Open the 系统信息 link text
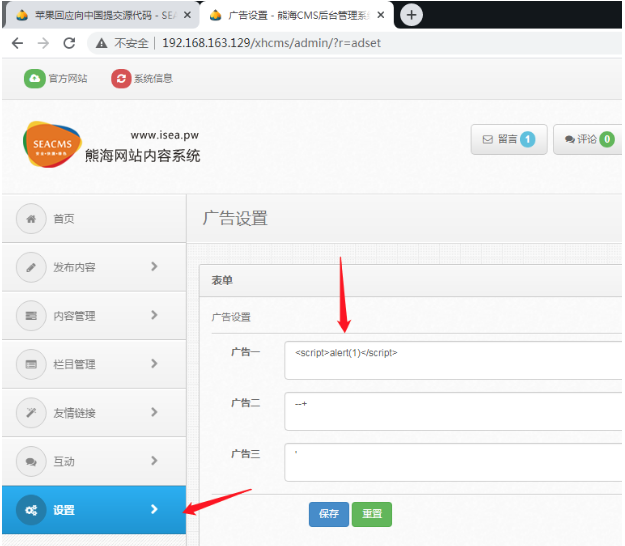 pos(153,79)
